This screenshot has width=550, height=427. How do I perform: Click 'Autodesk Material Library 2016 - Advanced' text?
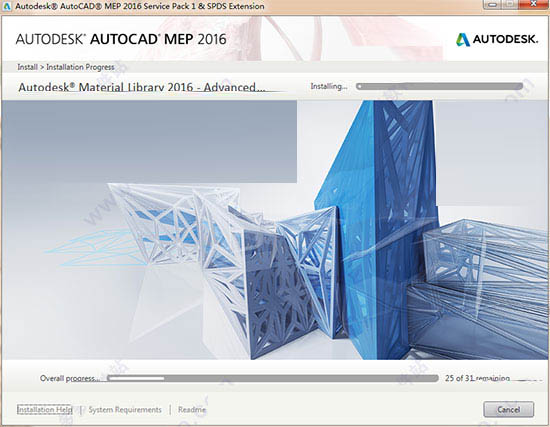[142, 87]
